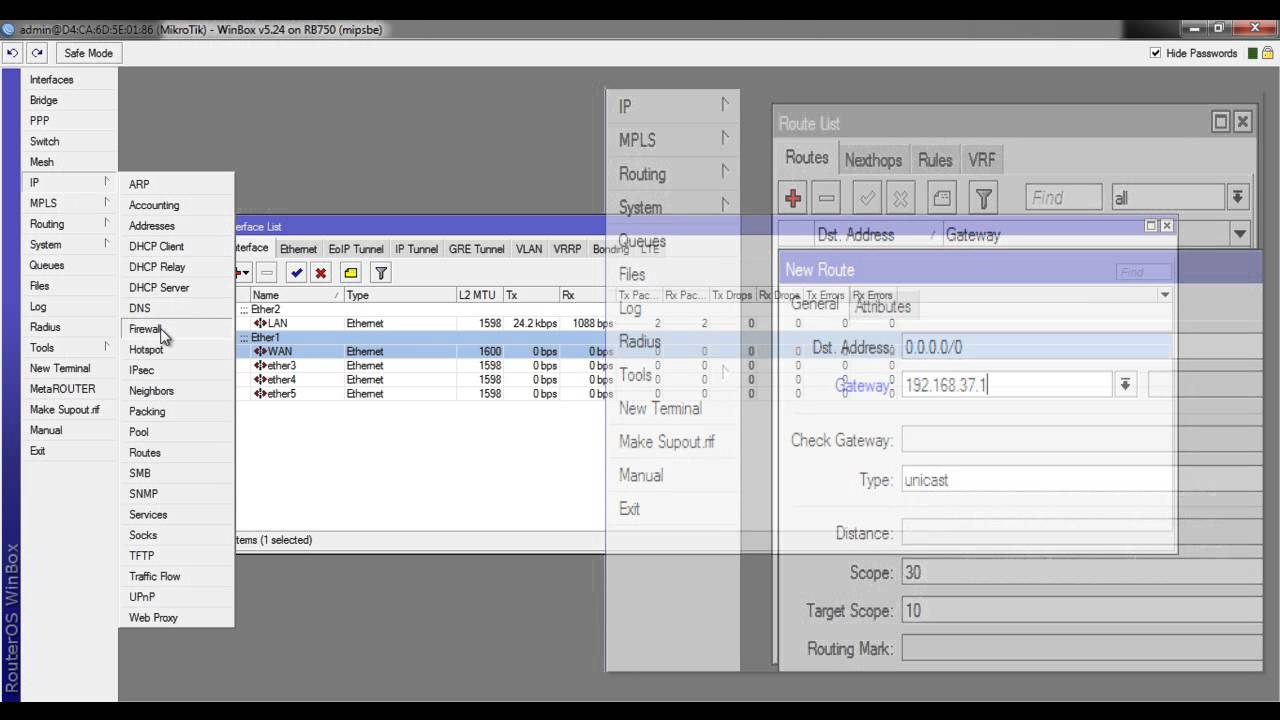This screenshot has width=1280, height=720.
Task: Switch to Ethernet tab in Interface List
Action: [298, 249]
